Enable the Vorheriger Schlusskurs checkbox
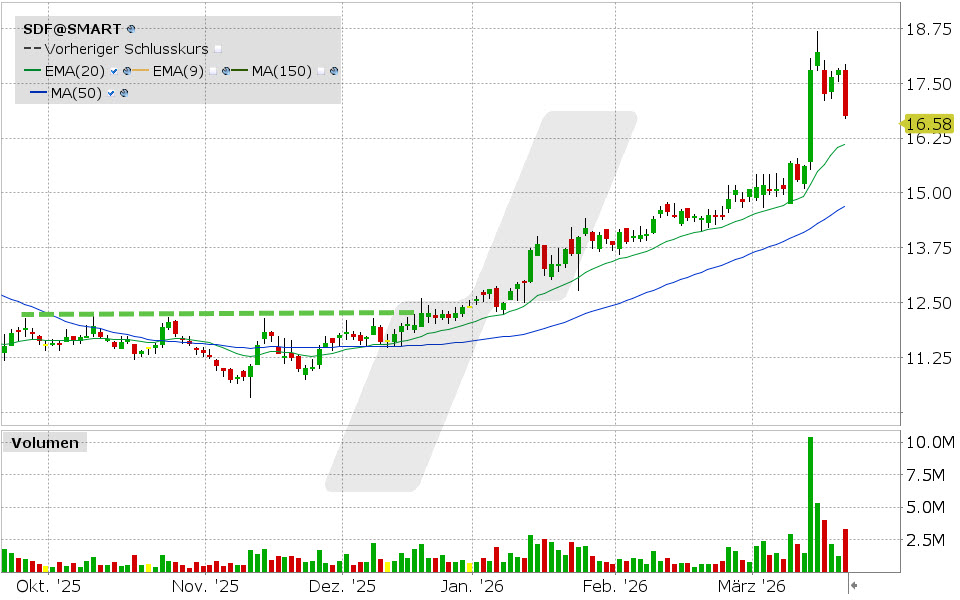The height and width of the screenshot is (600, 960). [217, 49]
